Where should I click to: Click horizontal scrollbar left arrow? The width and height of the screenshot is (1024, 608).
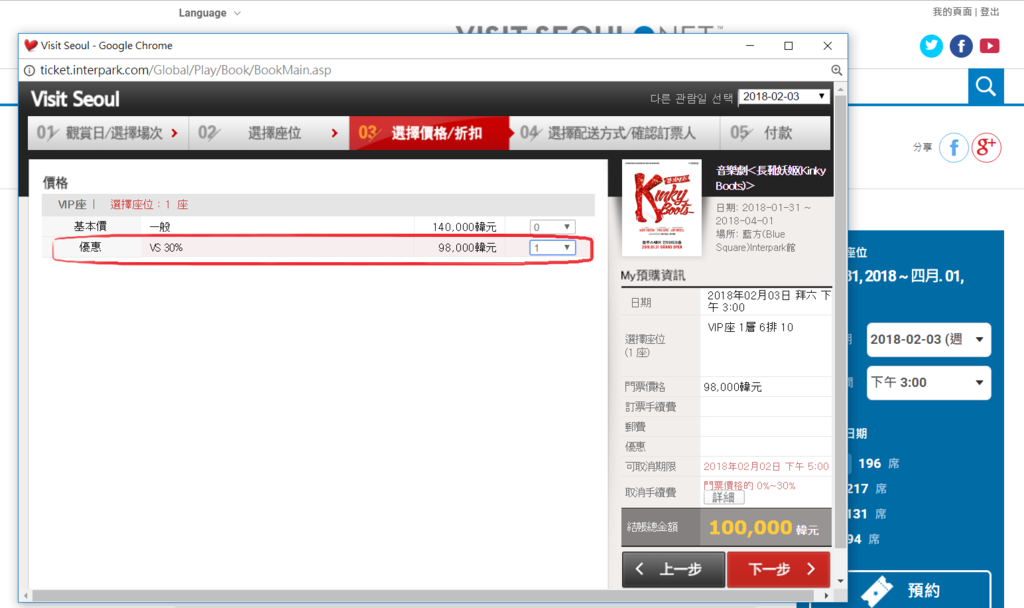[26, 596]
